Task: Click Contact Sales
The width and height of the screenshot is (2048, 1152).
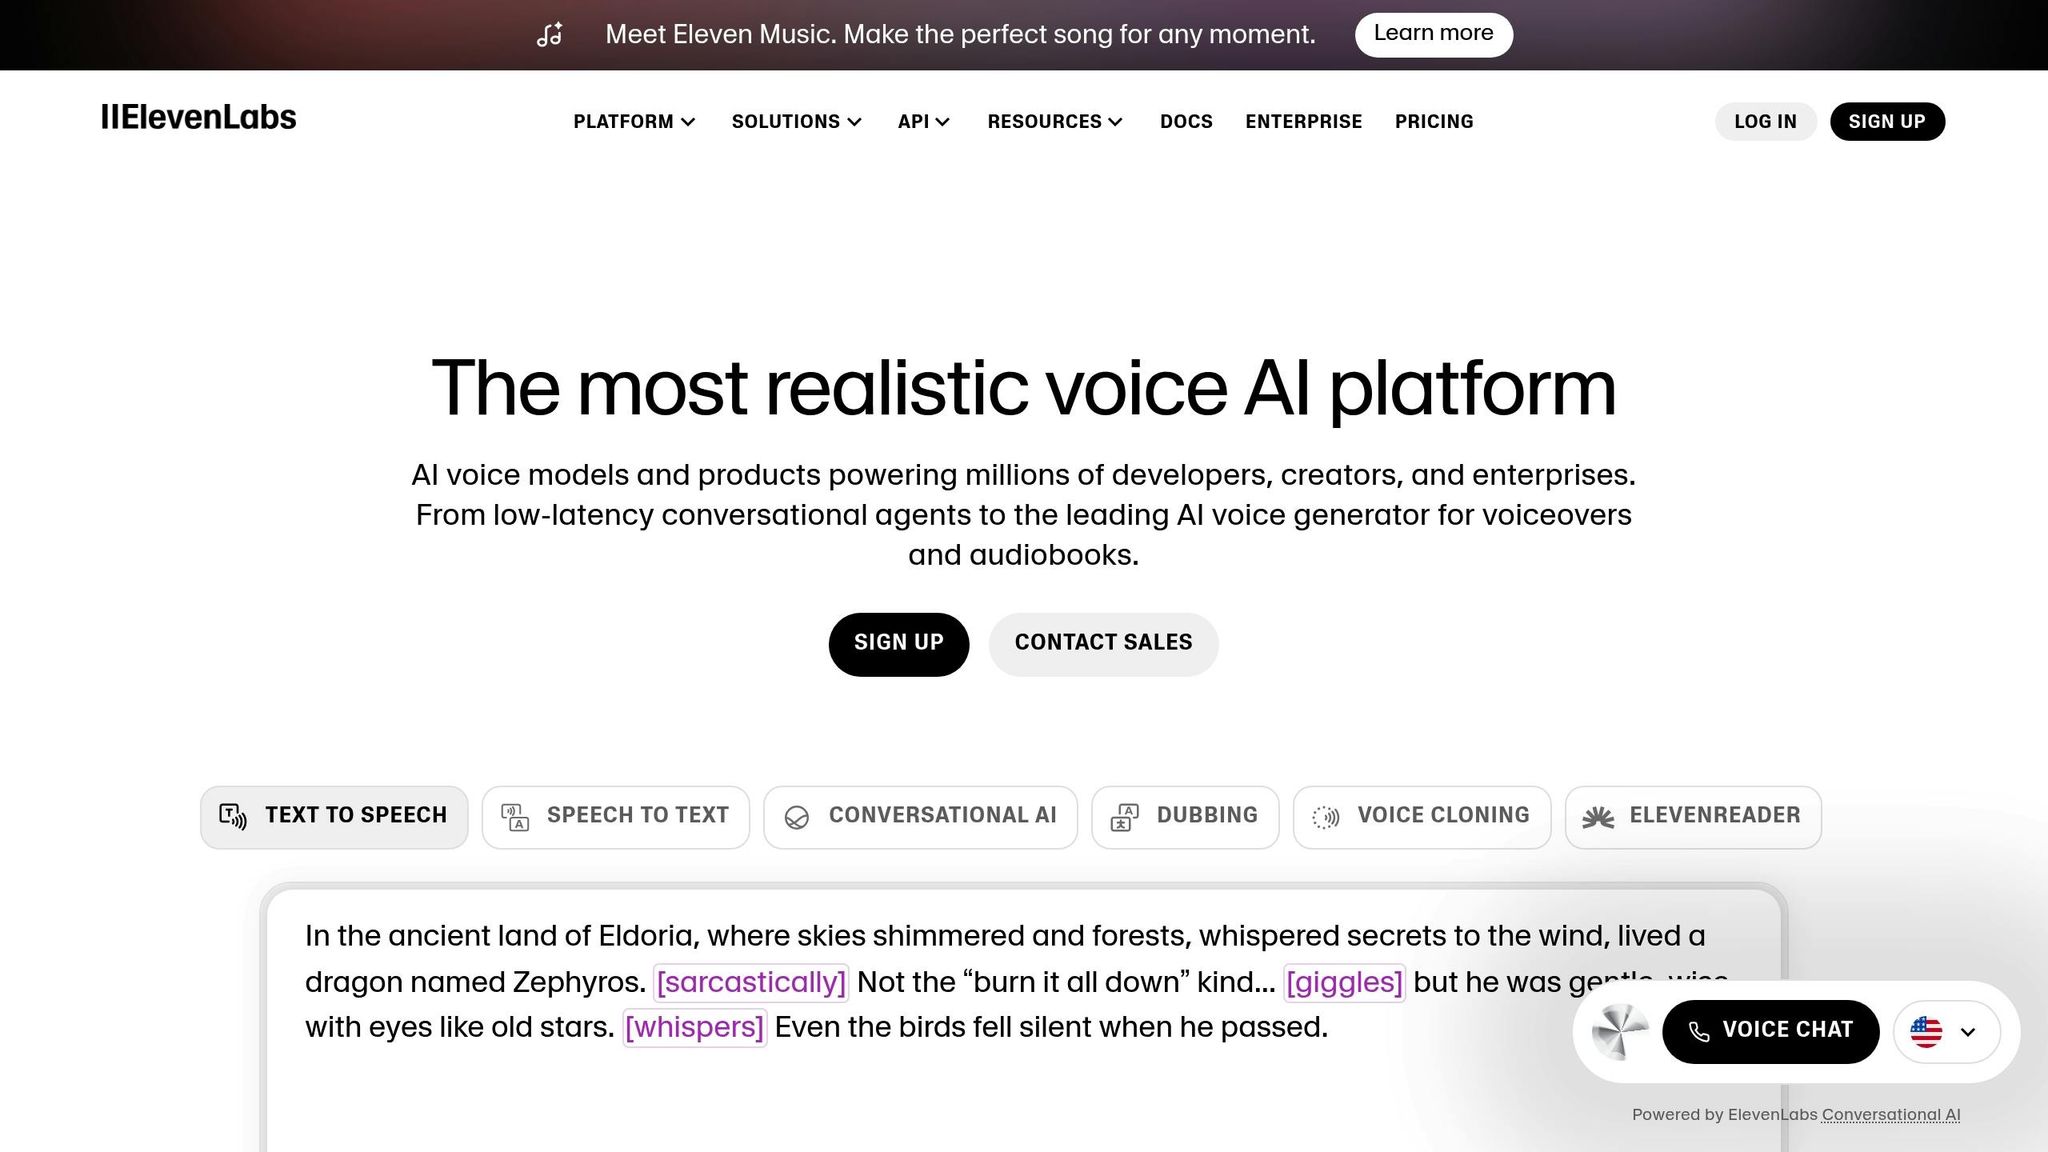Action: coord(1103,643)
